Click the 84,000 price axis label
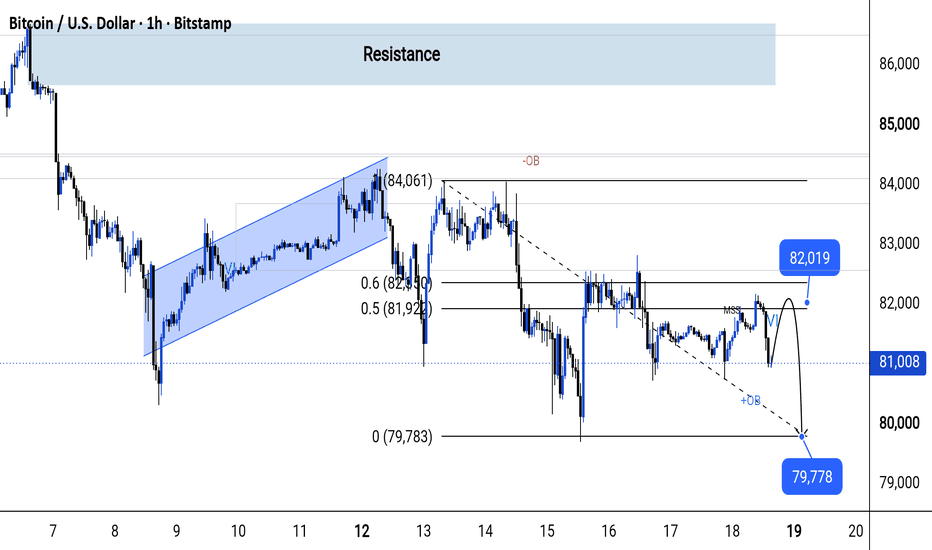The height and width of the screenshot is (550, 932). pyautogui.click(x=899, y=184)
